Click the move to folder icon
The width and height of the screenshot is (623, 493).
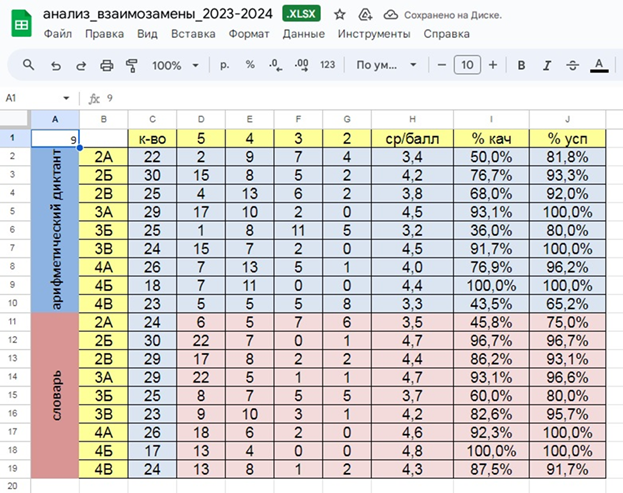click(365, 15)
